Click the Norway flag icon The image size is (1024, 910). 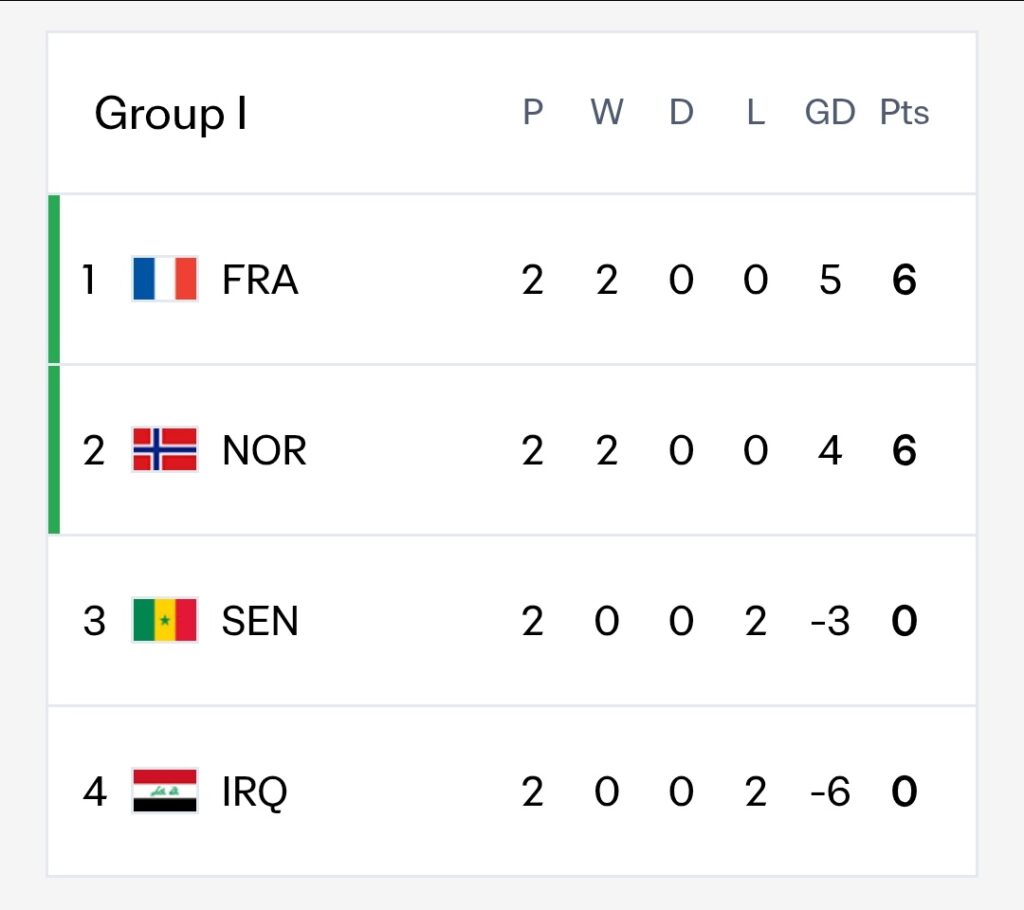165,449
